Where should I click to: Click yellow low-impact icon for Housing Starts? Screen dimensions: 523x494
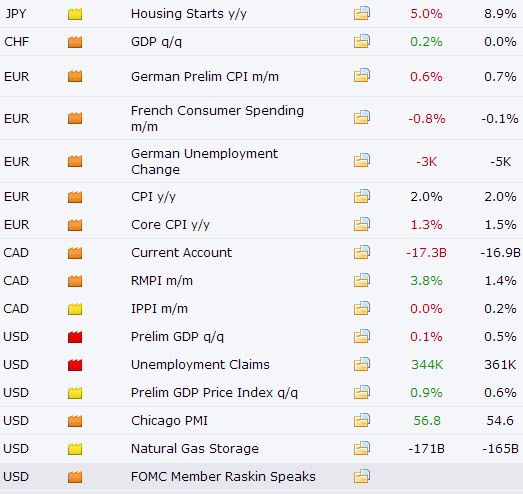point(75,14)
